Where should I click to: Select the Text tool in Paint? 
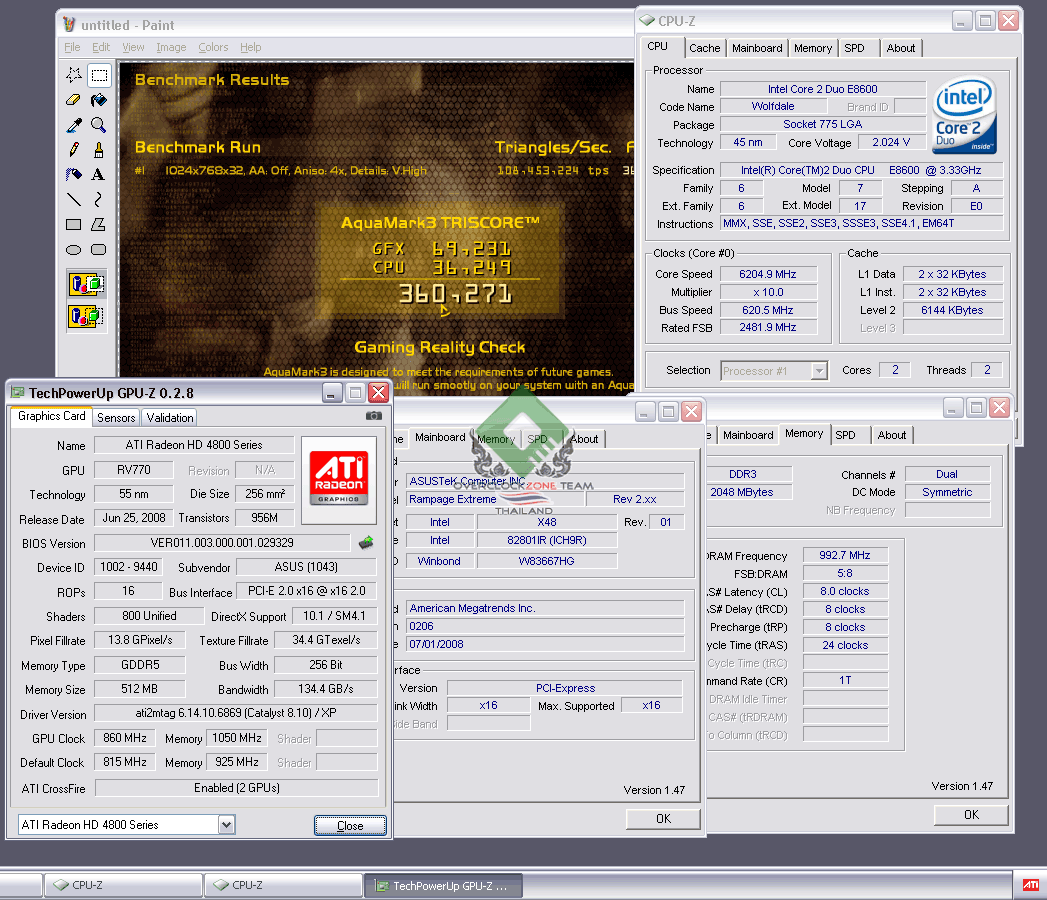click(x=99, y=174)
